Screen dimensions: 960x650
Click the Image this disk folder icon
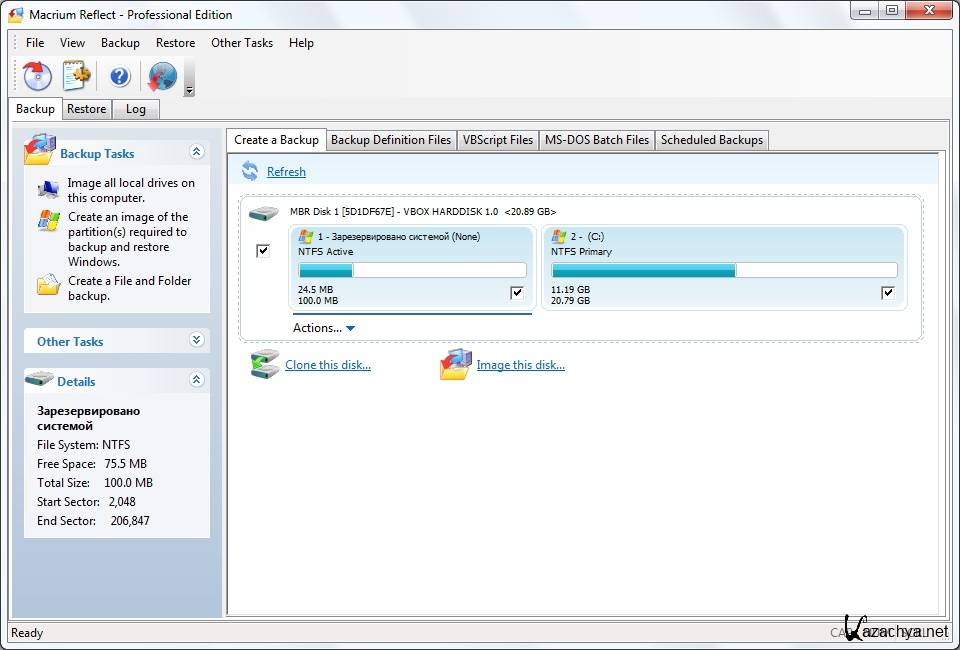(x=456, y=365)
